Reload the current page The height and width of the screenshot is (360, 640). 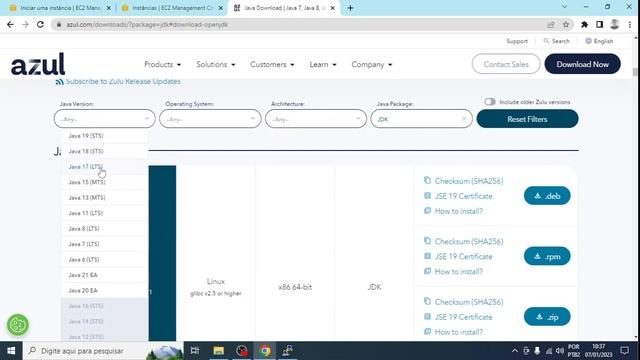tap(40, 24)
